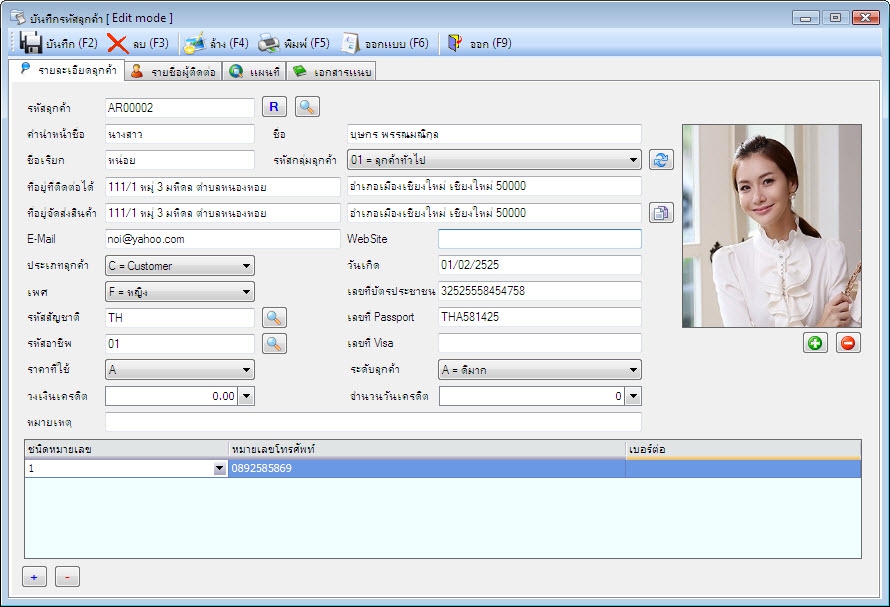Click the exit (F9) door icon
This screenshot has height=607, width=890.
tap(456, 43)
